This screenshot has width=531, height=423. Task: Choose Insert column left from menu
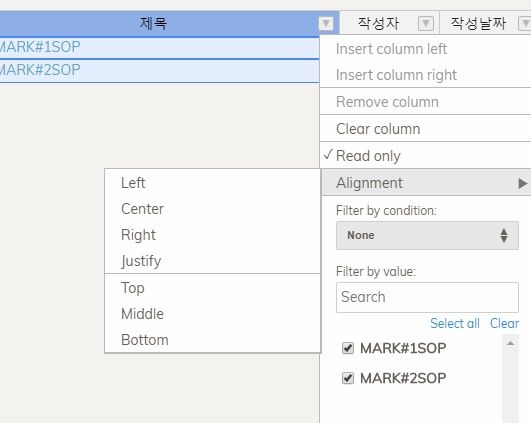425,49
